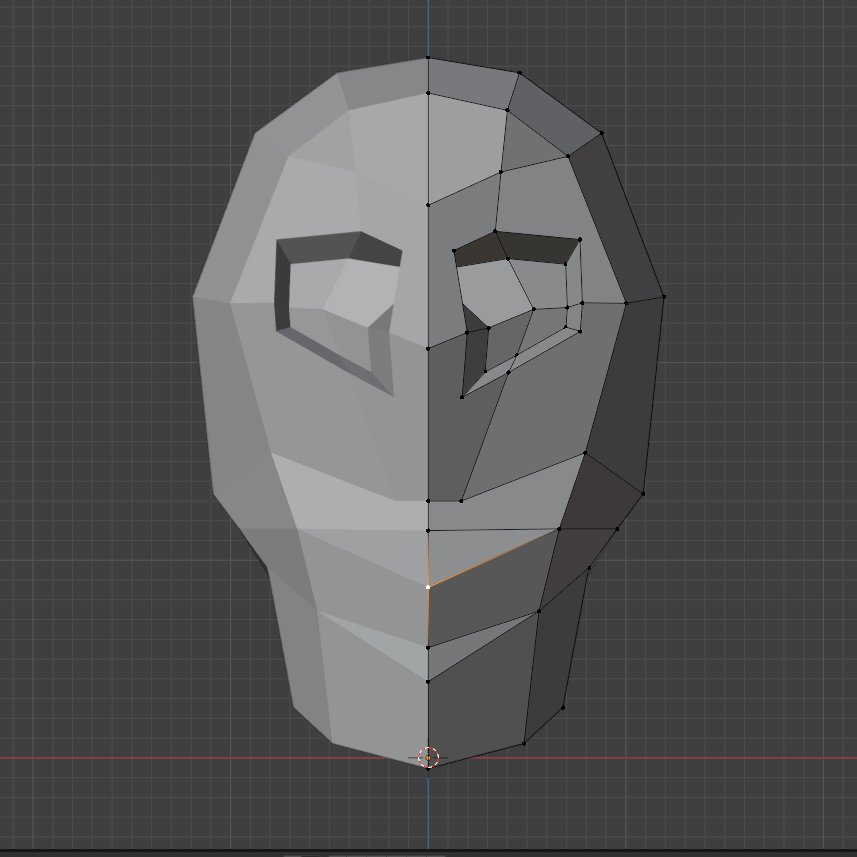The width and height of the screenshot is (857, 857).
Task: Select the highlighted white vertex on the jawline
Action: 429,586
